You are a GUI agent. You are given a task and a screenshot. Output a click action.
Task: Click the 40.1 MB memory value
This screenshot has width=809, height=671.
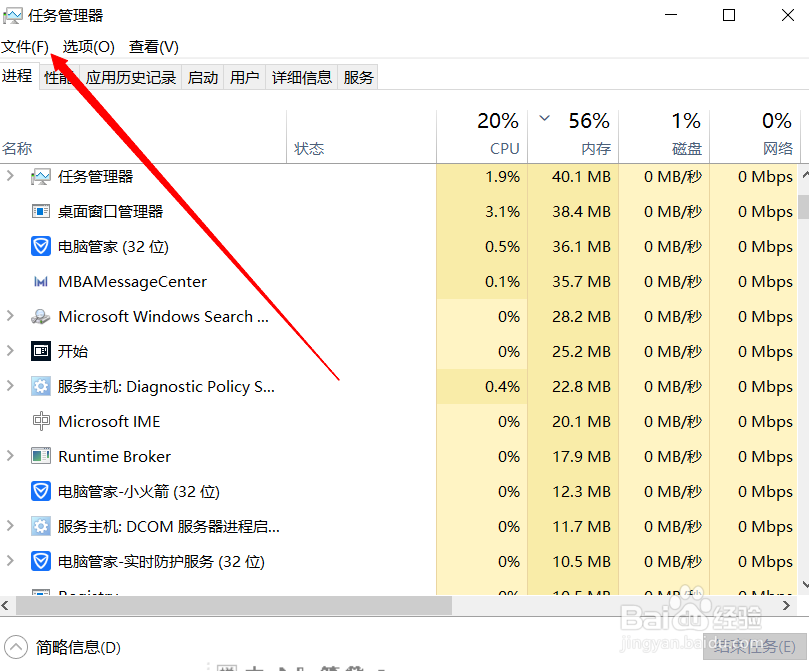[x=581, y=177]
